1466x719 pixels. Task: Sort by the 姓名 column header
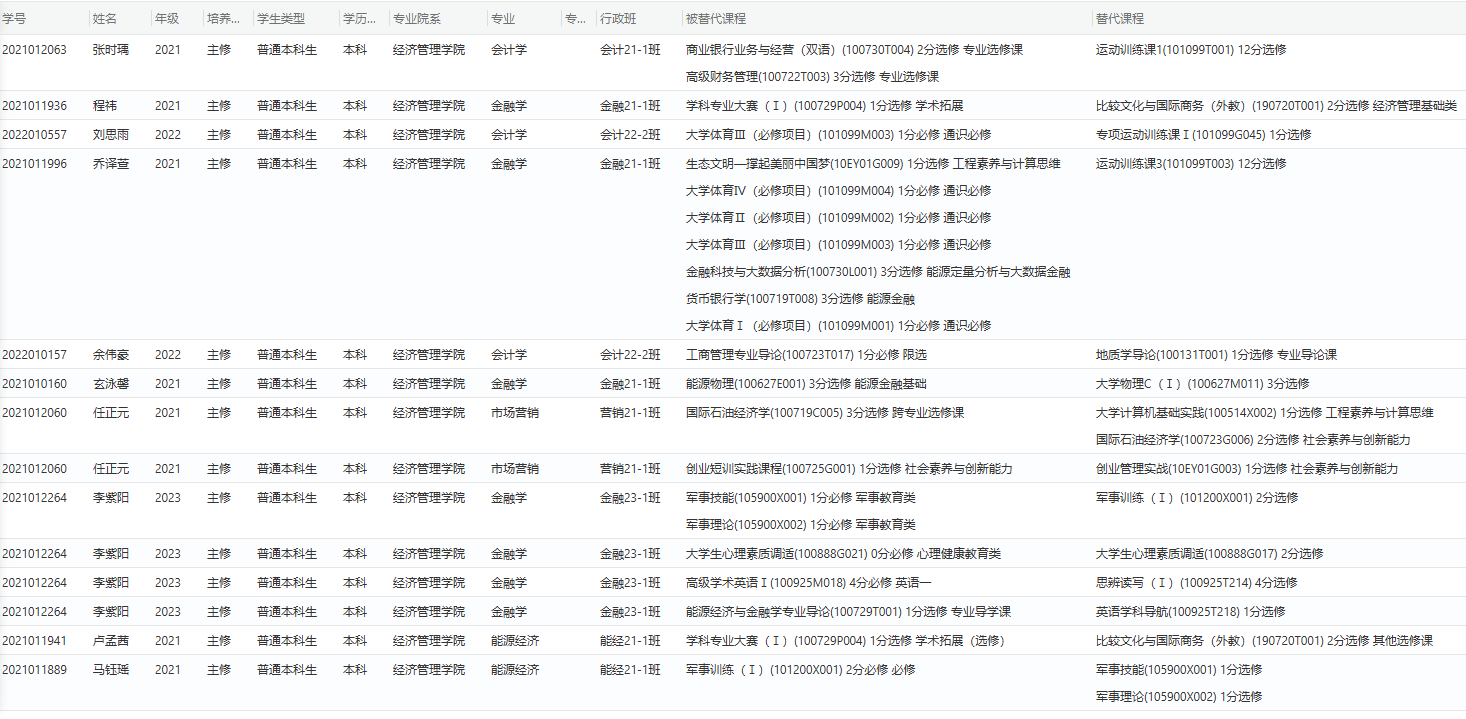[104, 19]
